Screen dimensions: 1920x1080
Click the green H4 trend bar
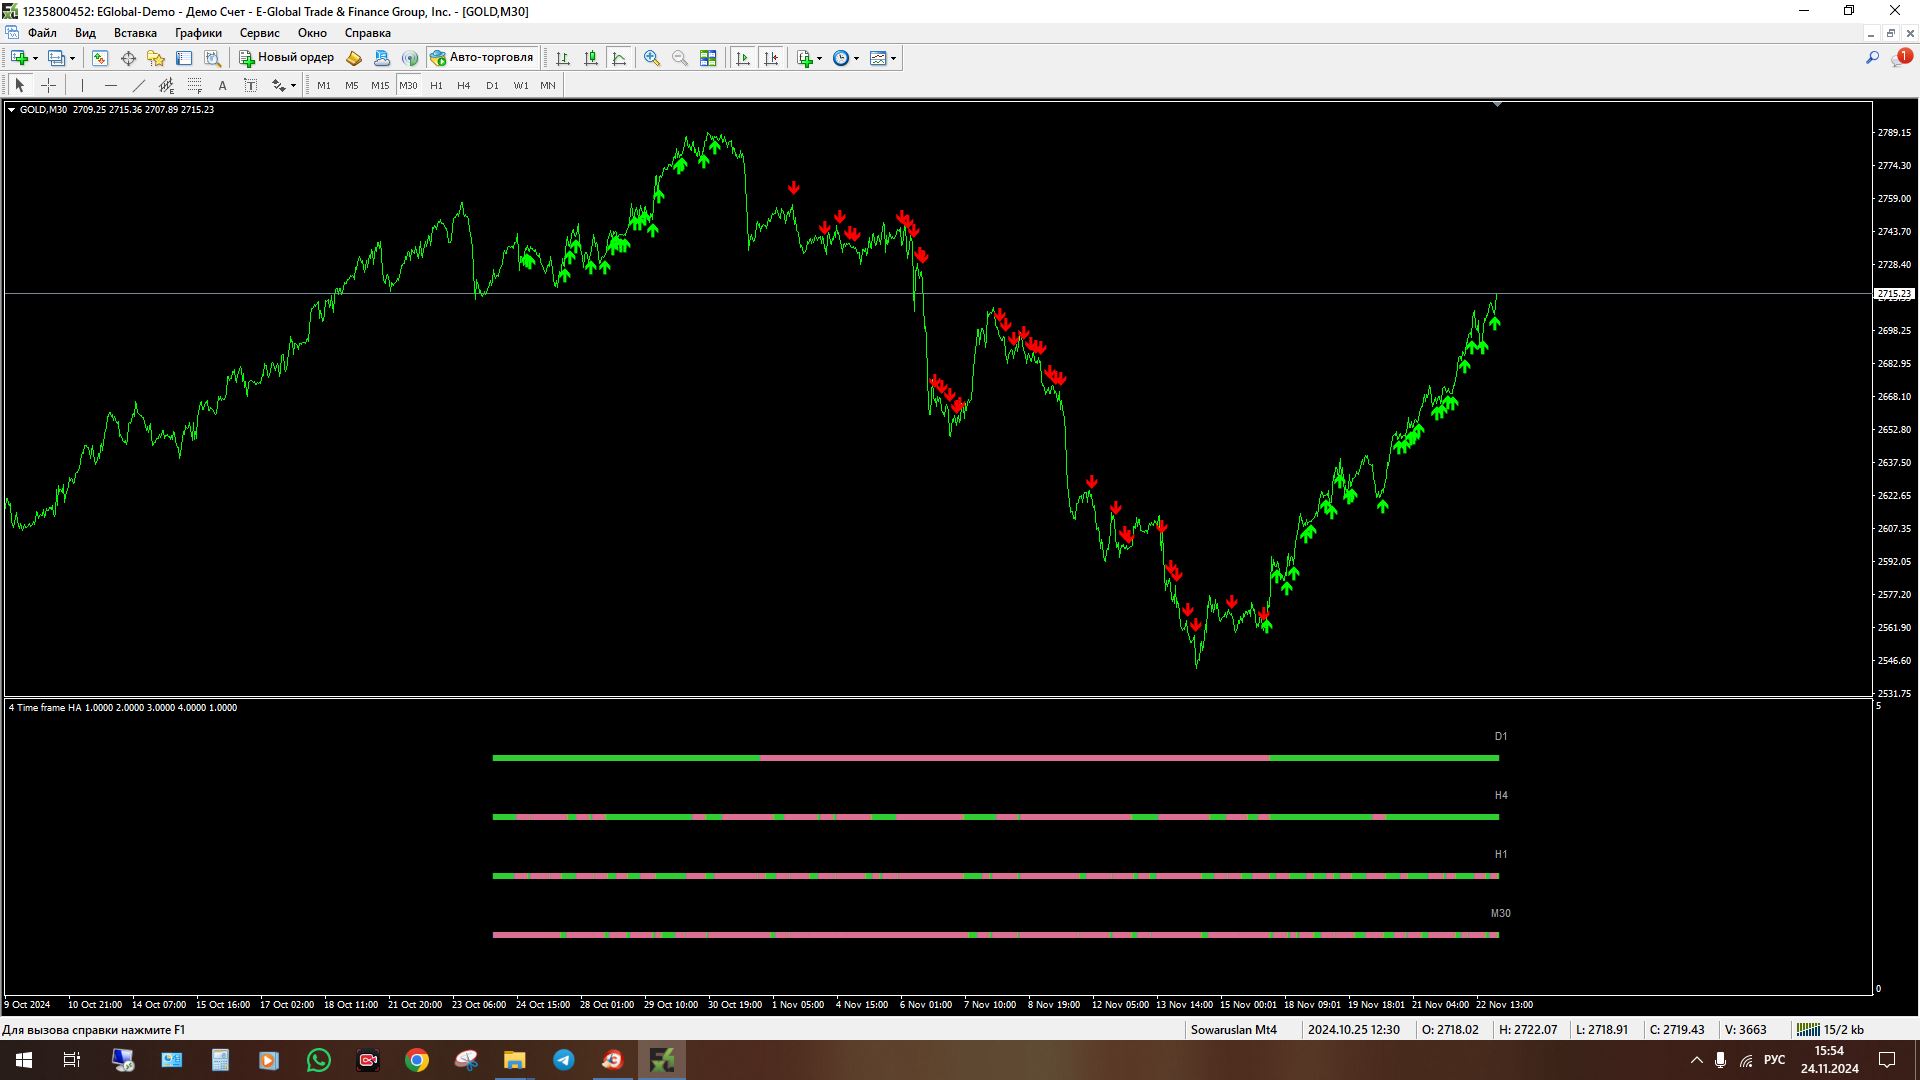click(x=1385, y=817)
